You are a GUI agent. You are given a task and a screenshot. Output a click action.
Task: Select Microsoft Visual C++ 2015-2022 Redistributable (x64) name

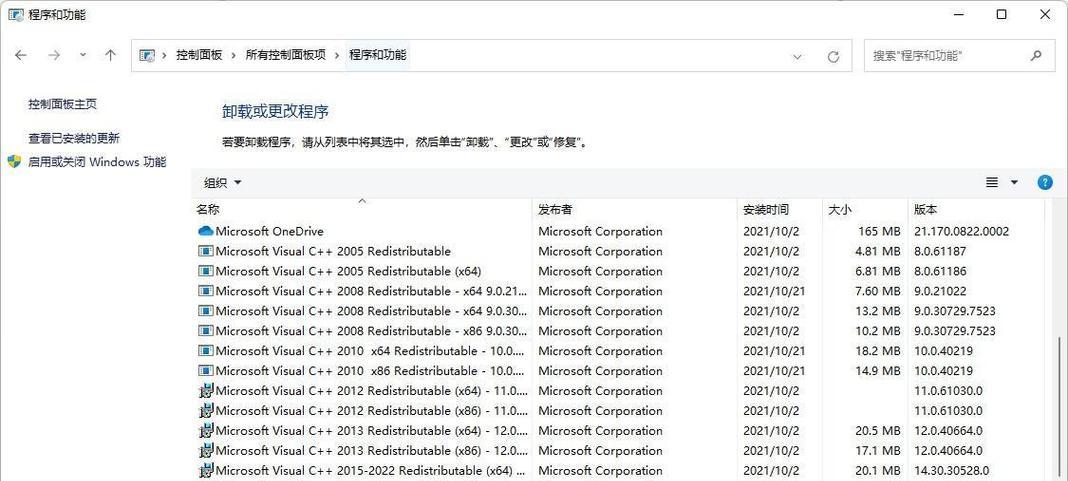371,471
